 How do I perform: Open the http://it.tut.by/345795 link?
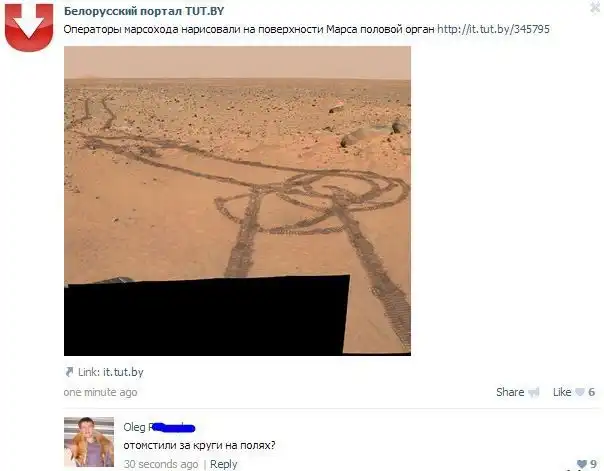point(493,29)
